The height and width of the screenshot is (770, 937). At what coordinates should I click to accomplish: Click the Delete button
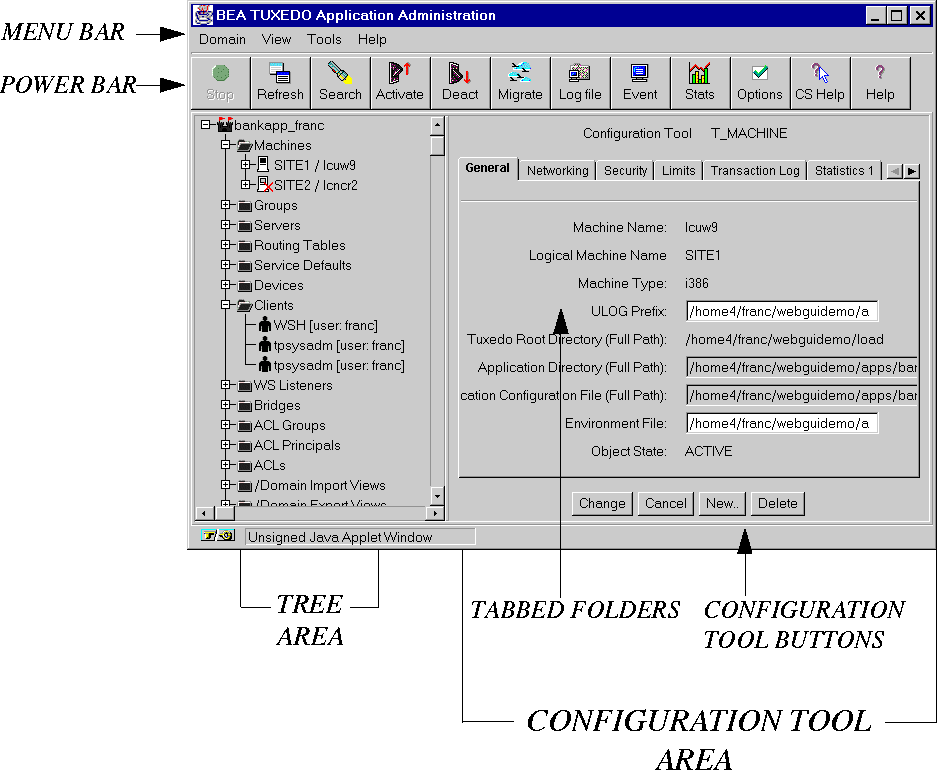[777, 504]
